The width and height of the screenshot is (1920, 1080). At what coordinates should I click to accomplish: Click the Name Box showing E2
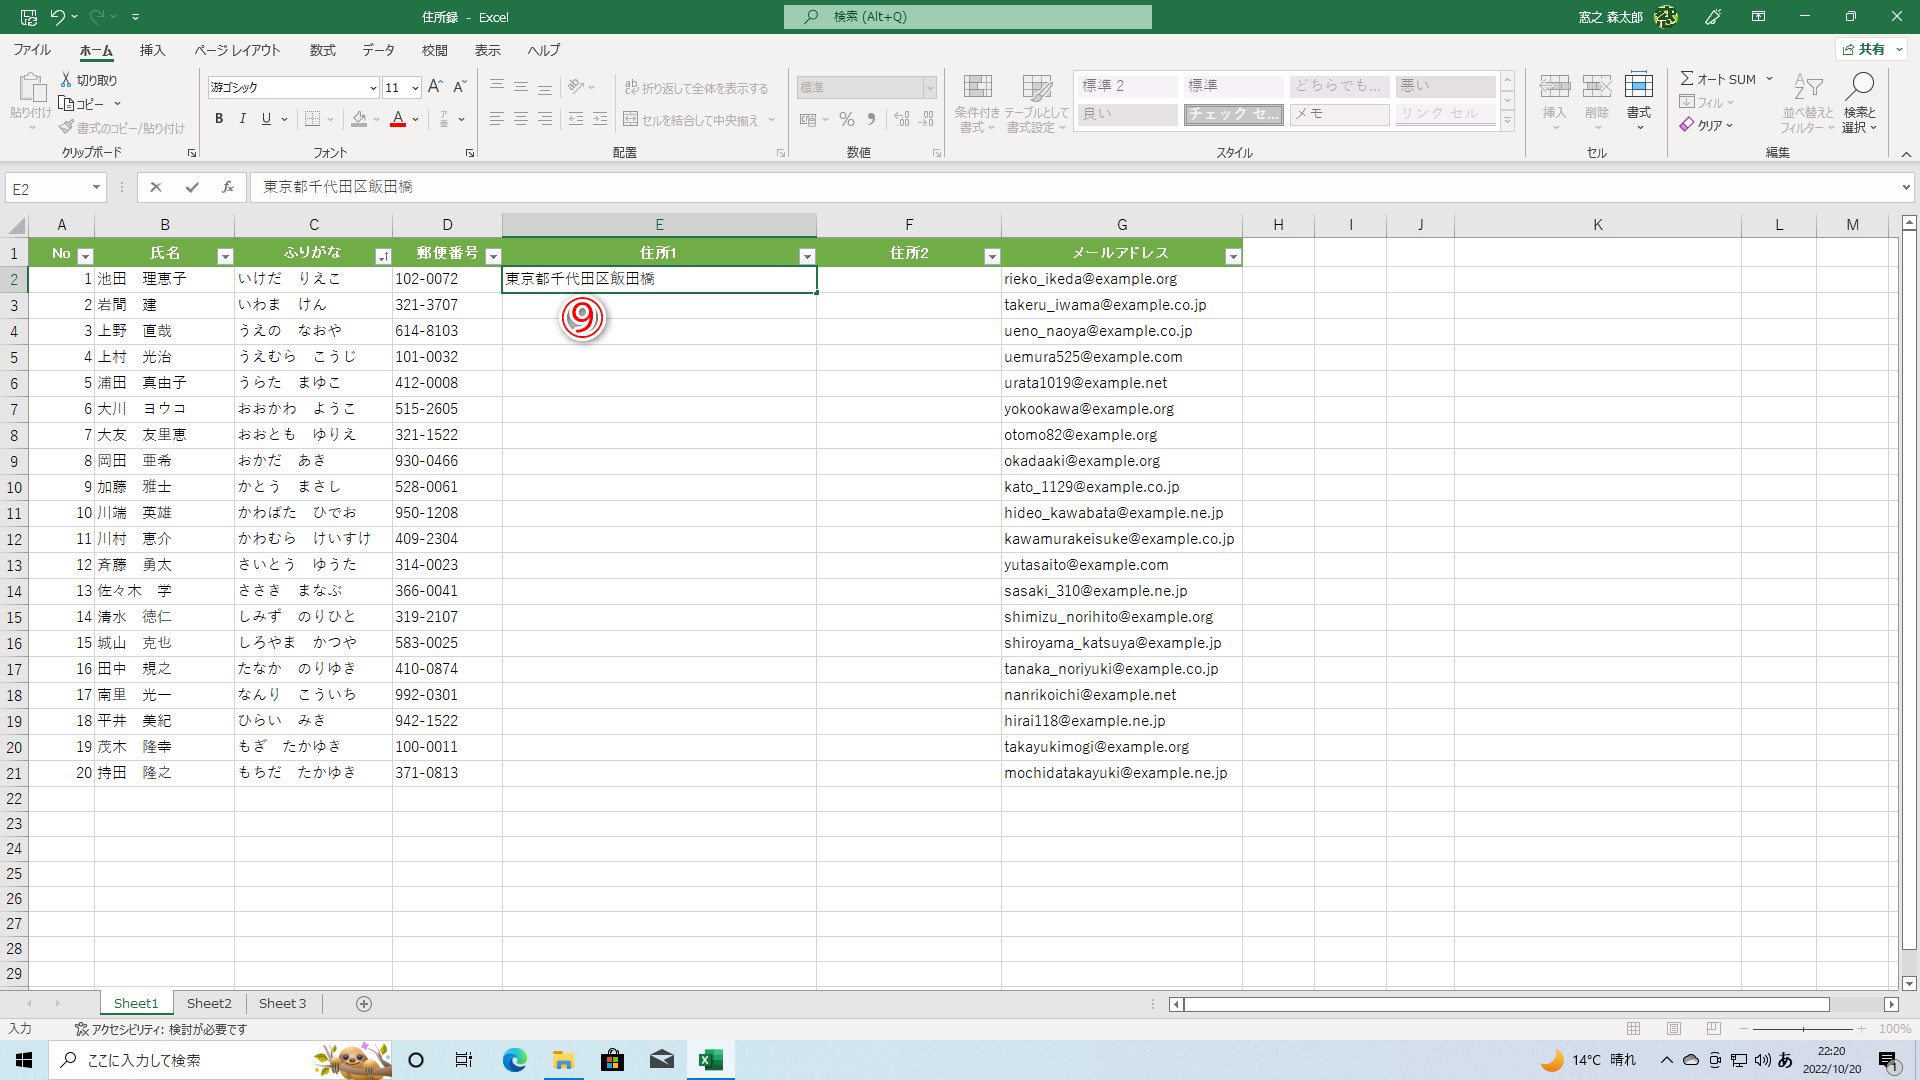coord(48,188)
